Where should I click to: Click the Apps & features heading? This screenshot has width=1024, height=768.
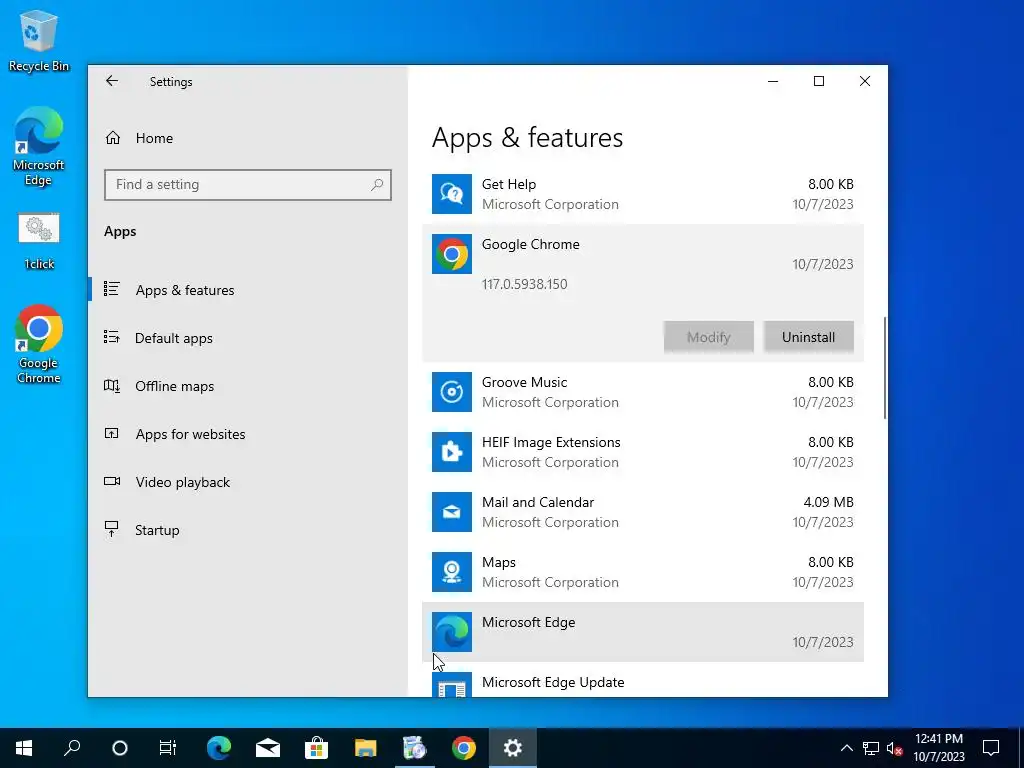[x=528, y=138]
